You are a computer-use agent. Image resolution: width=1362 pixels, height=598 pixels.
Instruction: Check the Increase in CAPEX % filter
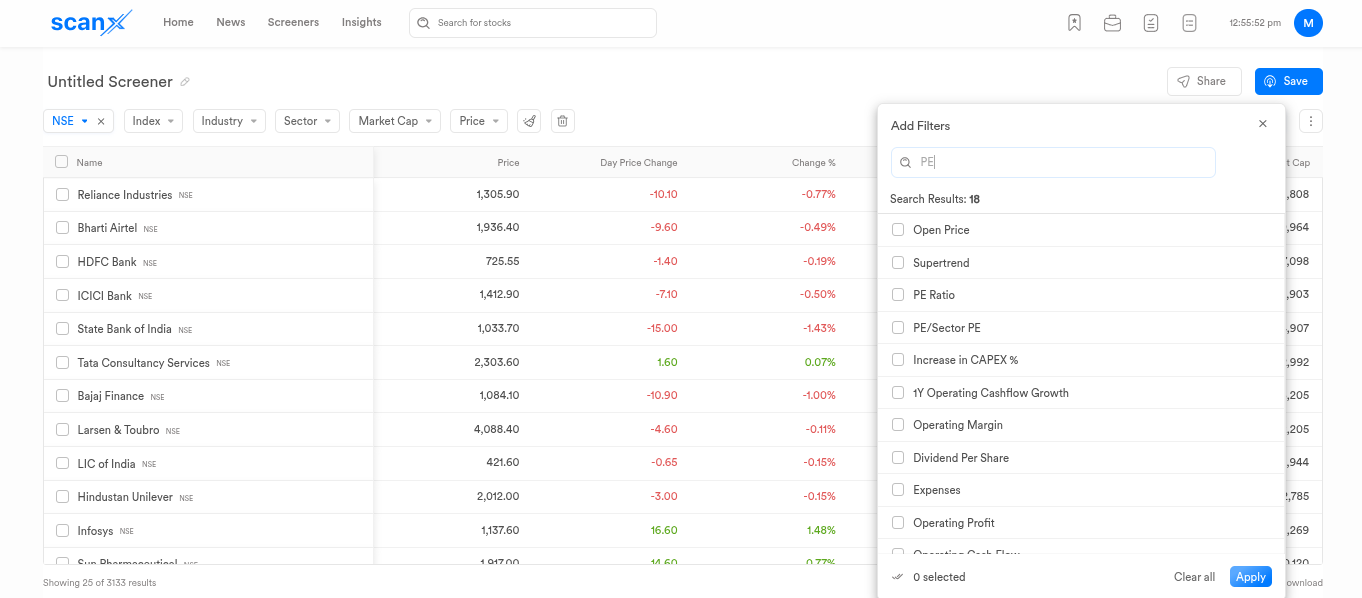898,360
